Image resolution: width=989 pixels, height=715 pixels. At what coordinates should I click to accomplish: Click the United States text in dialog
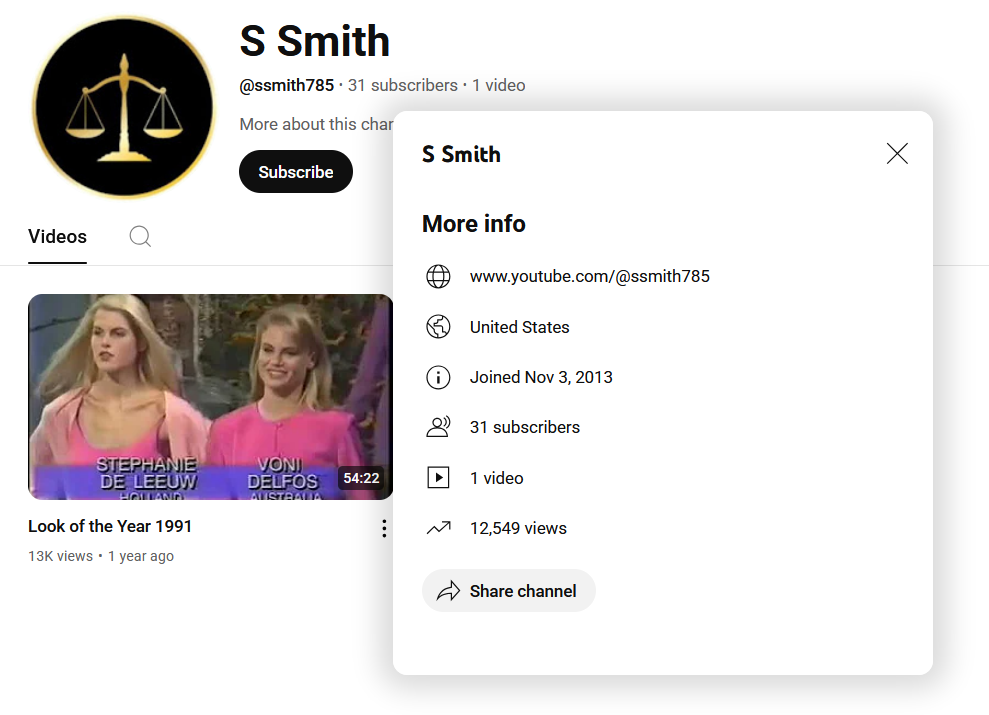pyautogui.click(x=520, y=327)
